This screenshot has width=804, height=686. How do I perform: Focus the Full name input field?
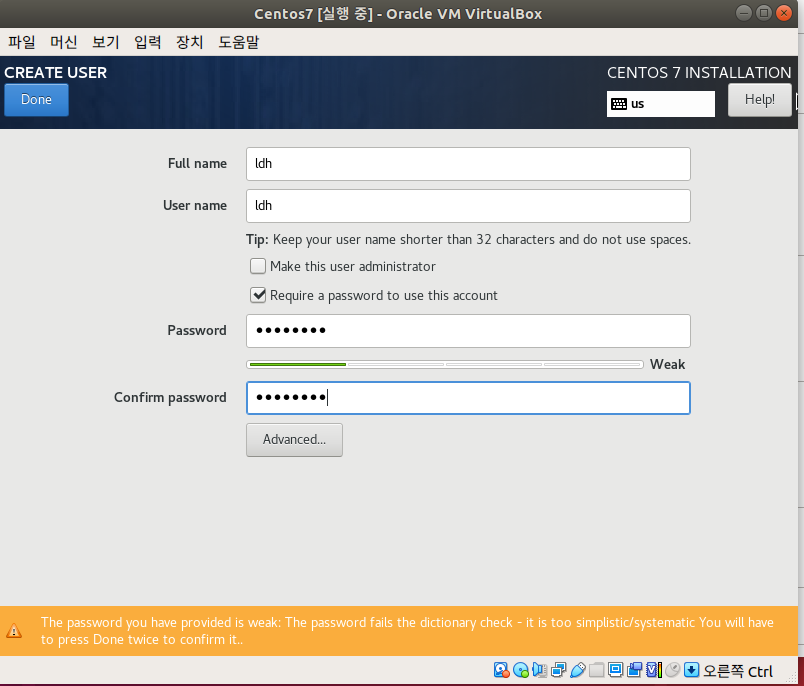pos(468,164)
